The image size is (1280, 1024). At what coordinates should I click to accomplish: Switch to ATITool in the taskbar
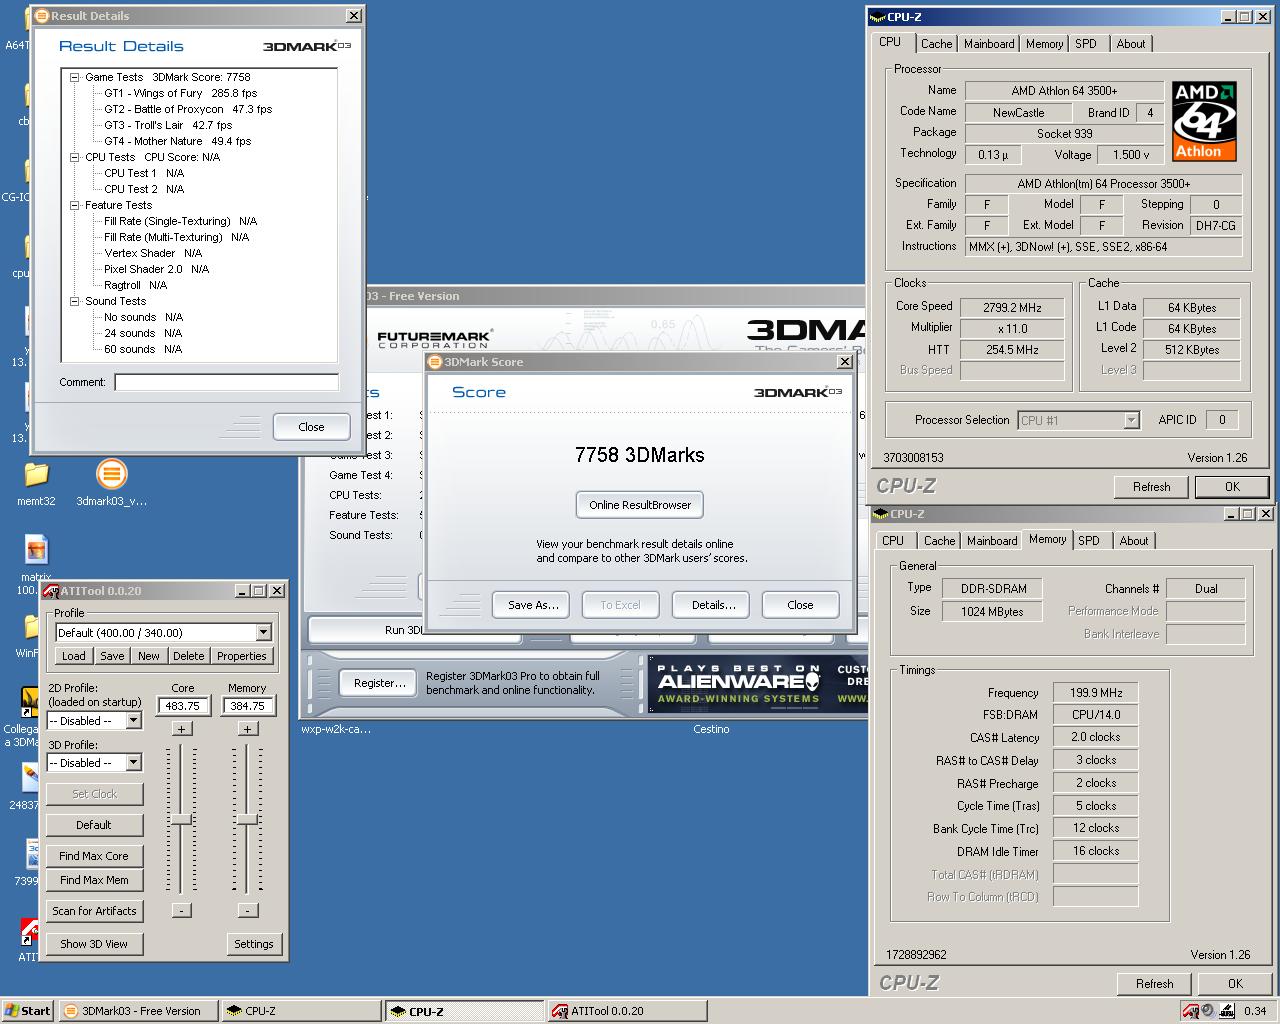626,1011
